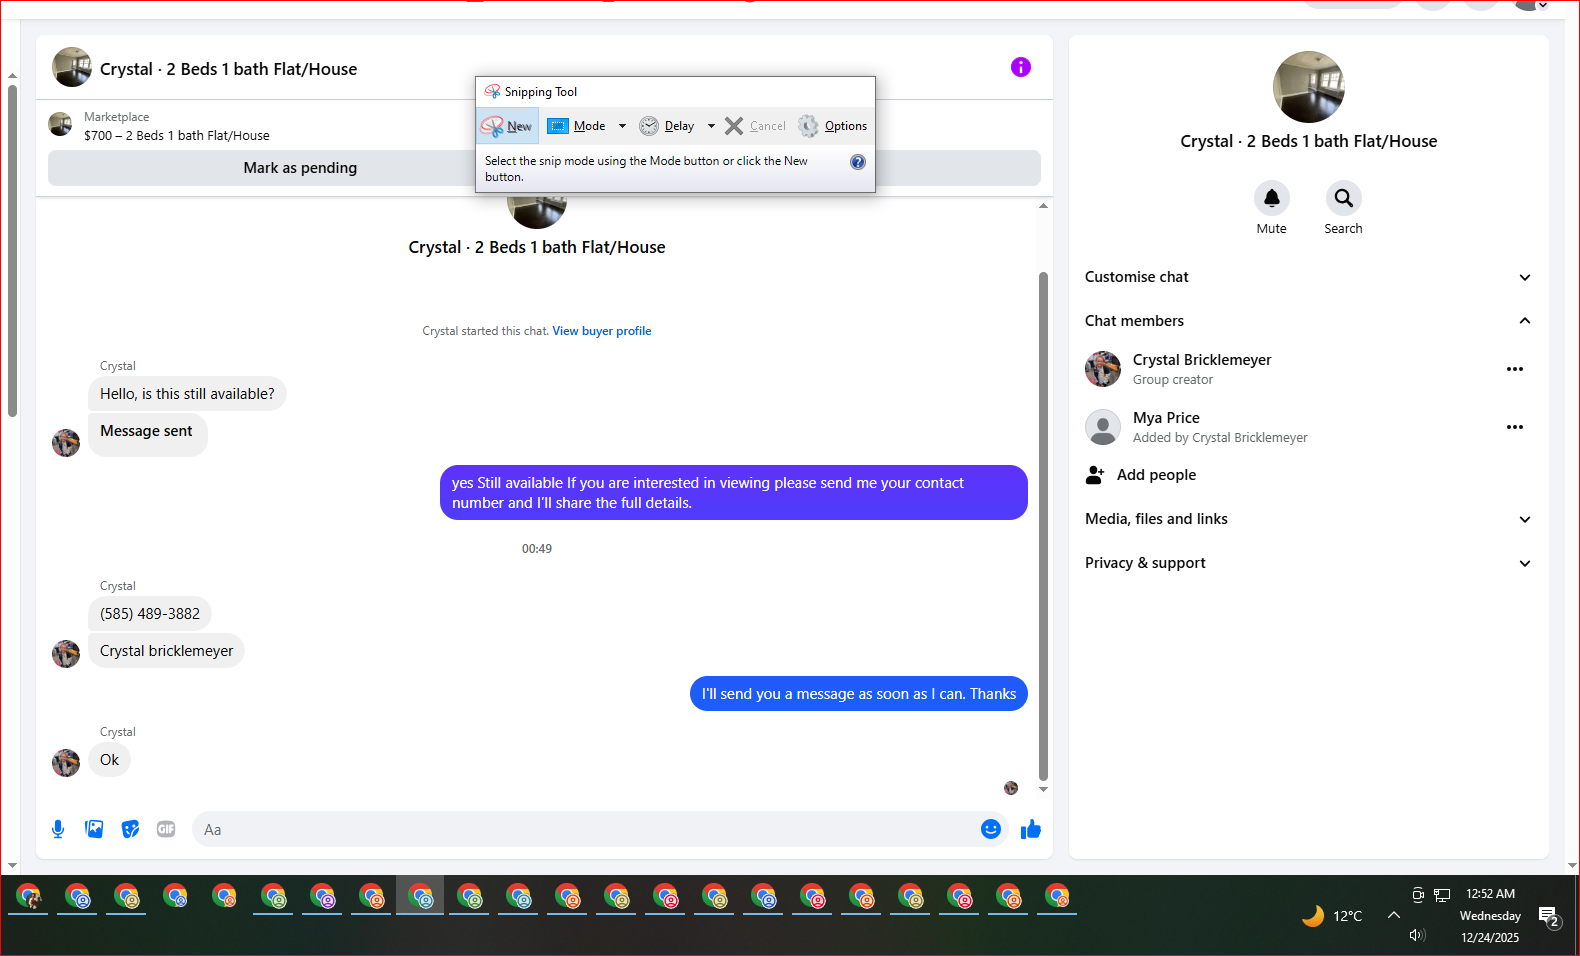The width and height of the screenshot is (1580, 956).
Task: Click the chat header listing thumbnail
Action: (72, 67)
